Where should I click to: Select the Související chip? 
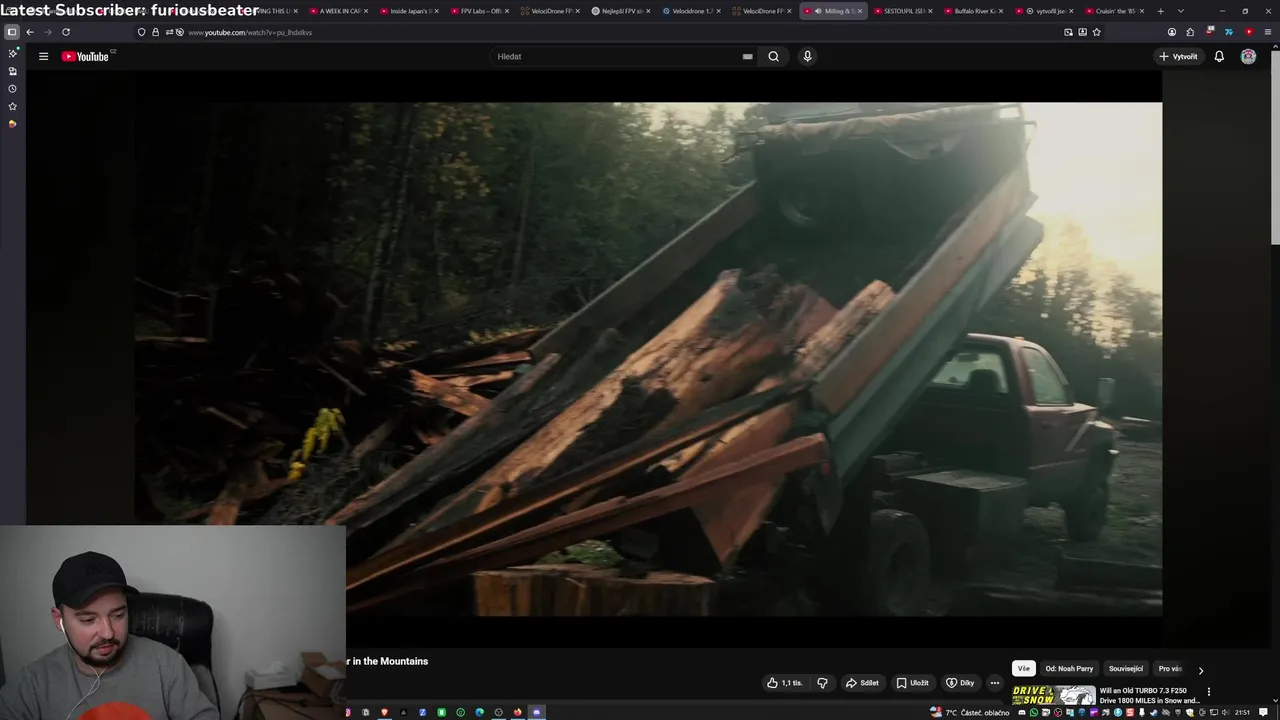point(1125,668)
